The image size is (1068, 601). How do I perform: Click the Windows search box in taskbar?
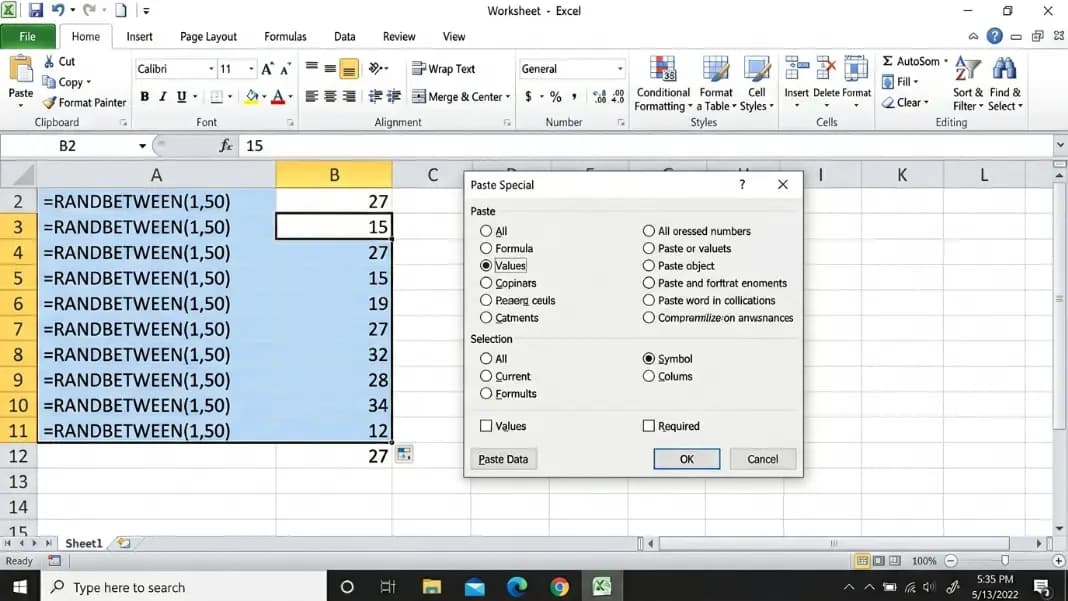184,587
